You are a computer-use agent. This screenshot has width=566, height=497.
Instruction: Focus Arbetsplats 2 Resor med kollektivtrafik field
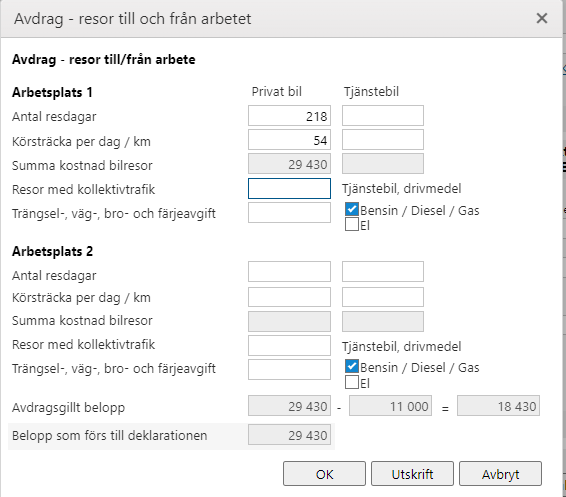point(289,345)
